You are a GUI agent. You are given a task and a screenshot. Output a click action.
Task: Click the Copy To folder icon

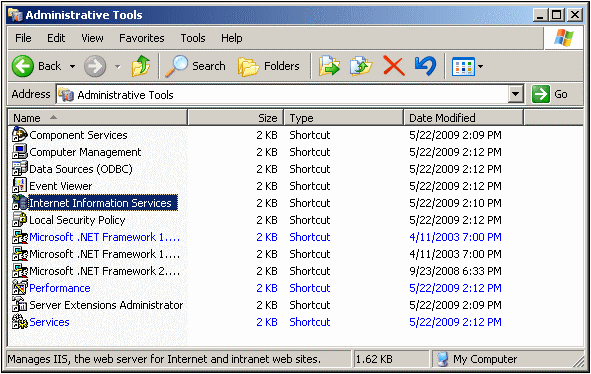(x=361, y=66)
